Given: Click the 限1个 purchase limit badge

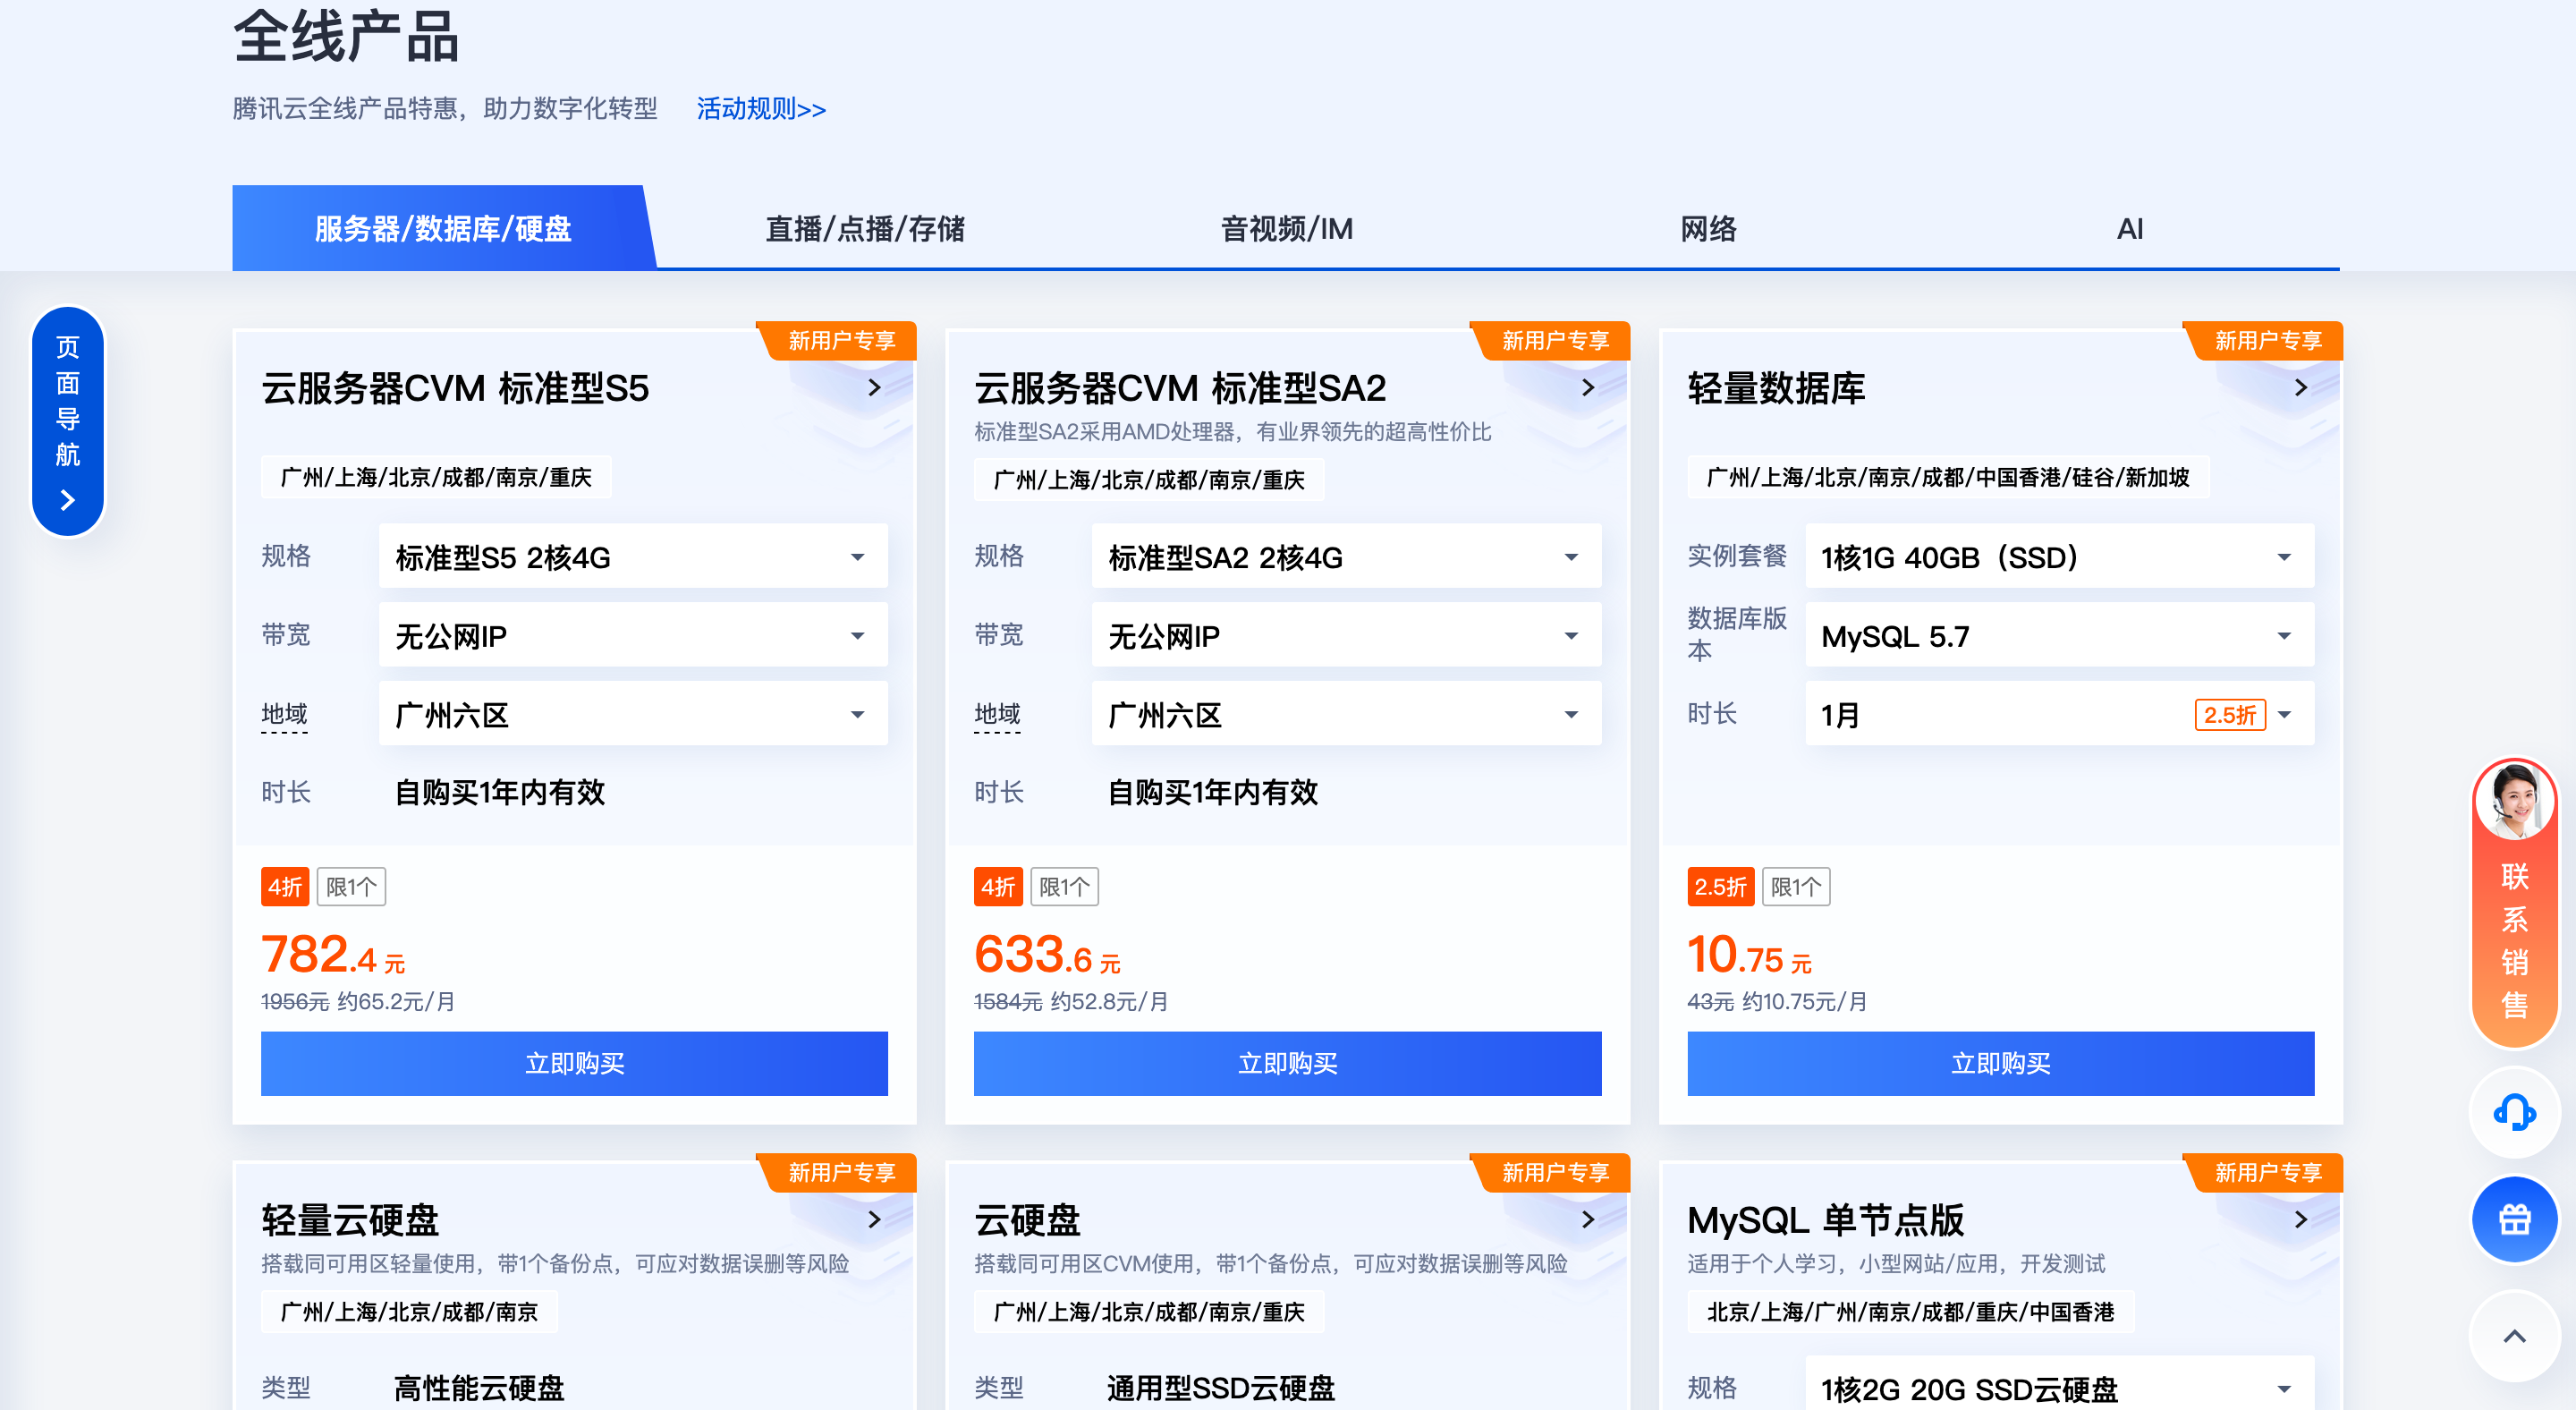Looking at the screenshot, I should click(351, 886).
